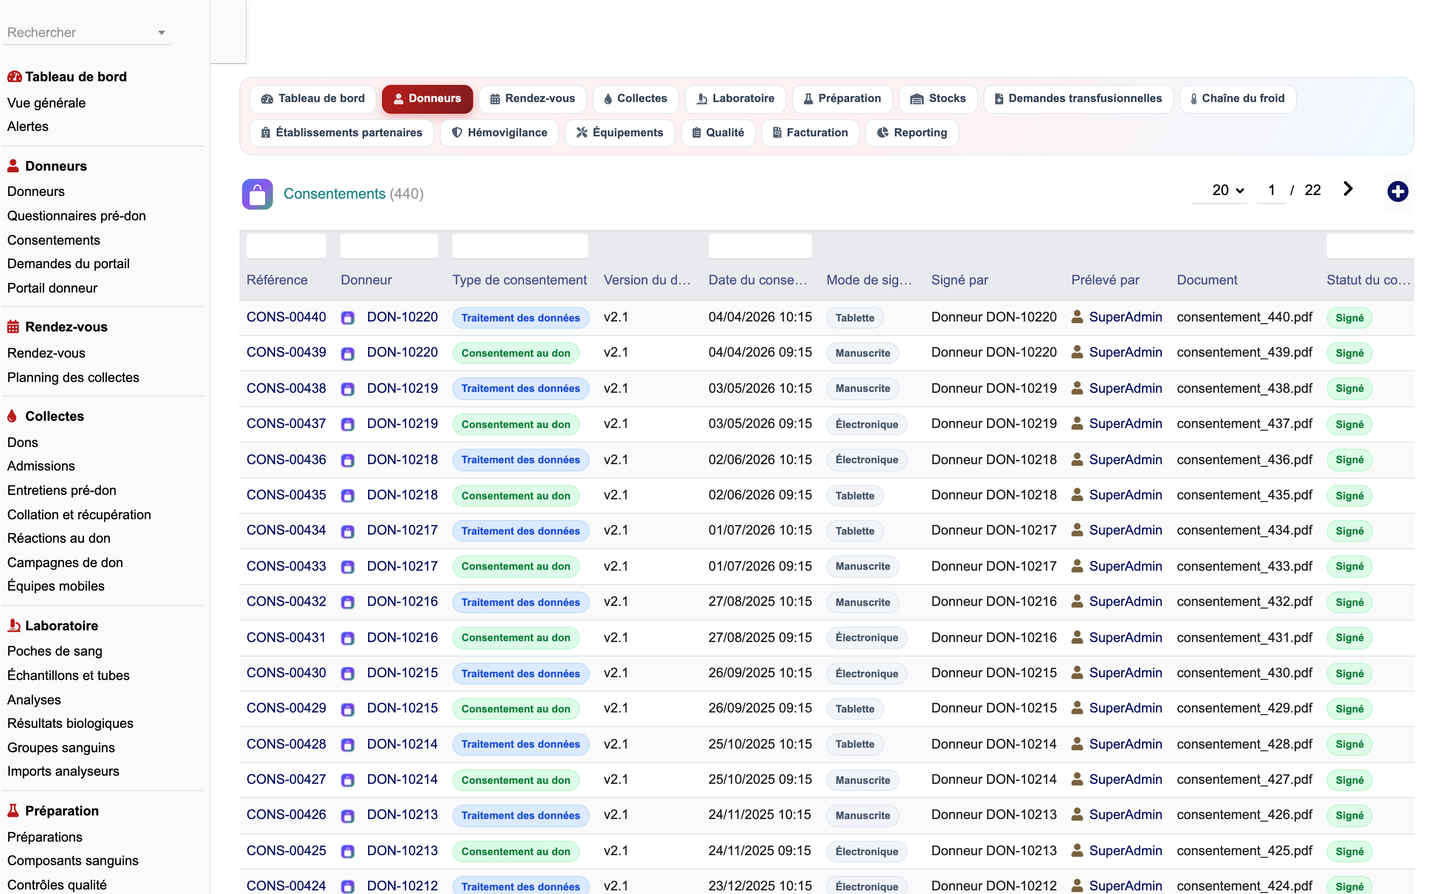Open the Qualité tab
This screenshot has height=894, width=1445.
pyautogui.click(x=718, y=133)
